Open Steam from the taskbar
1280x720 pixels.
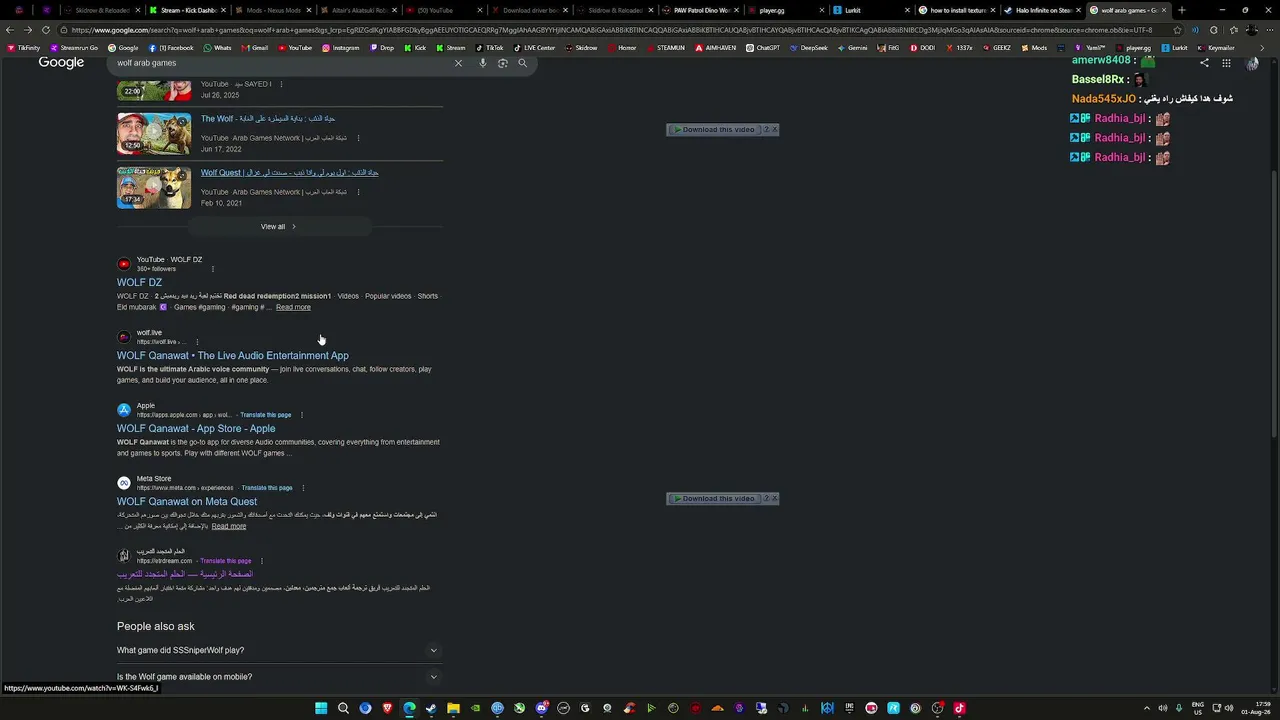coord(431,708)
